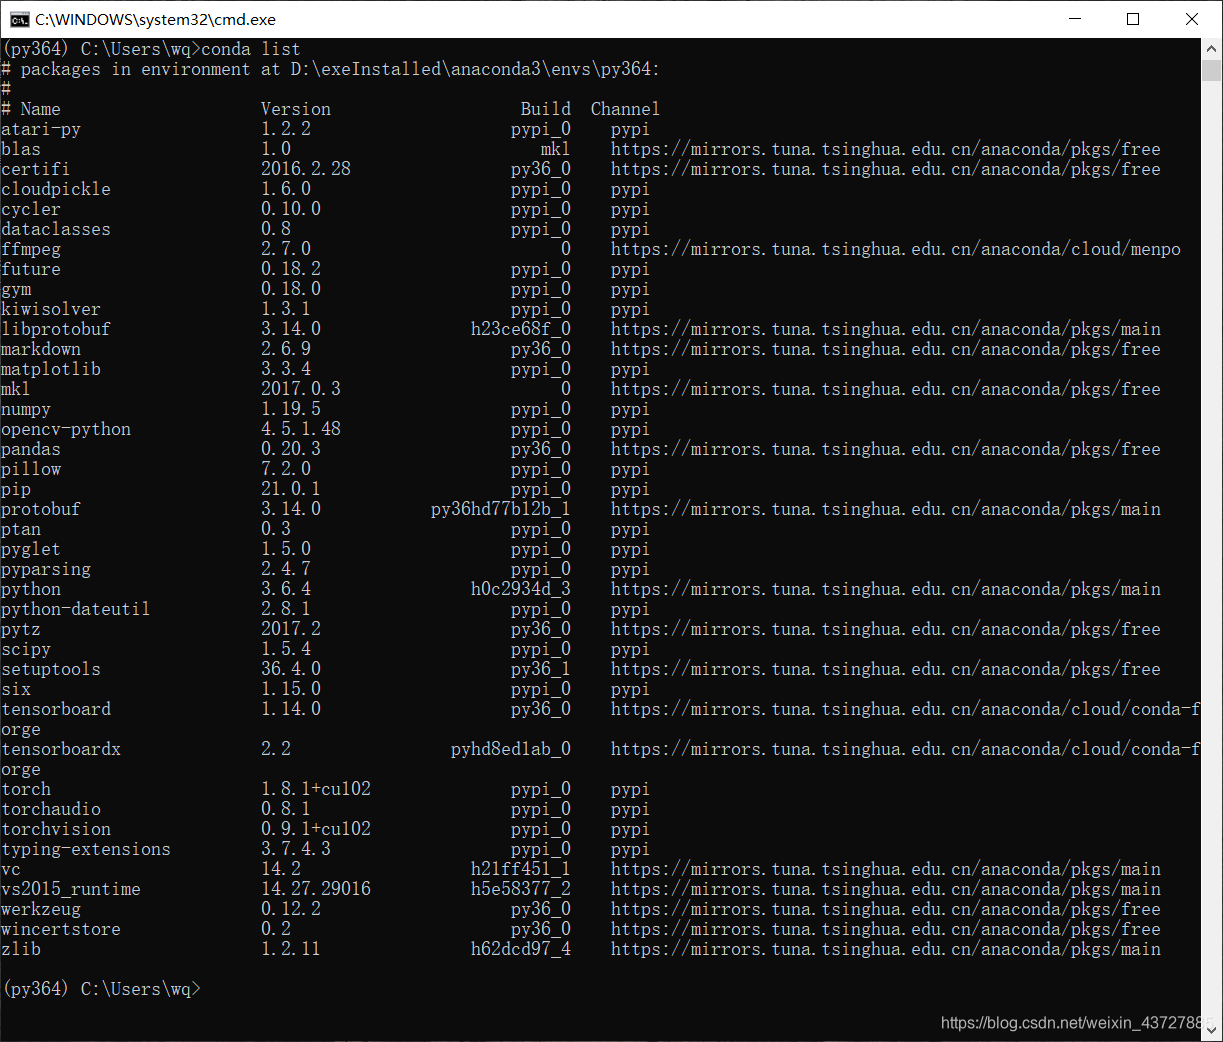Screen dimensions: 1223x1042
Task: Select the package name 'blas'
Action: point(21,149)
